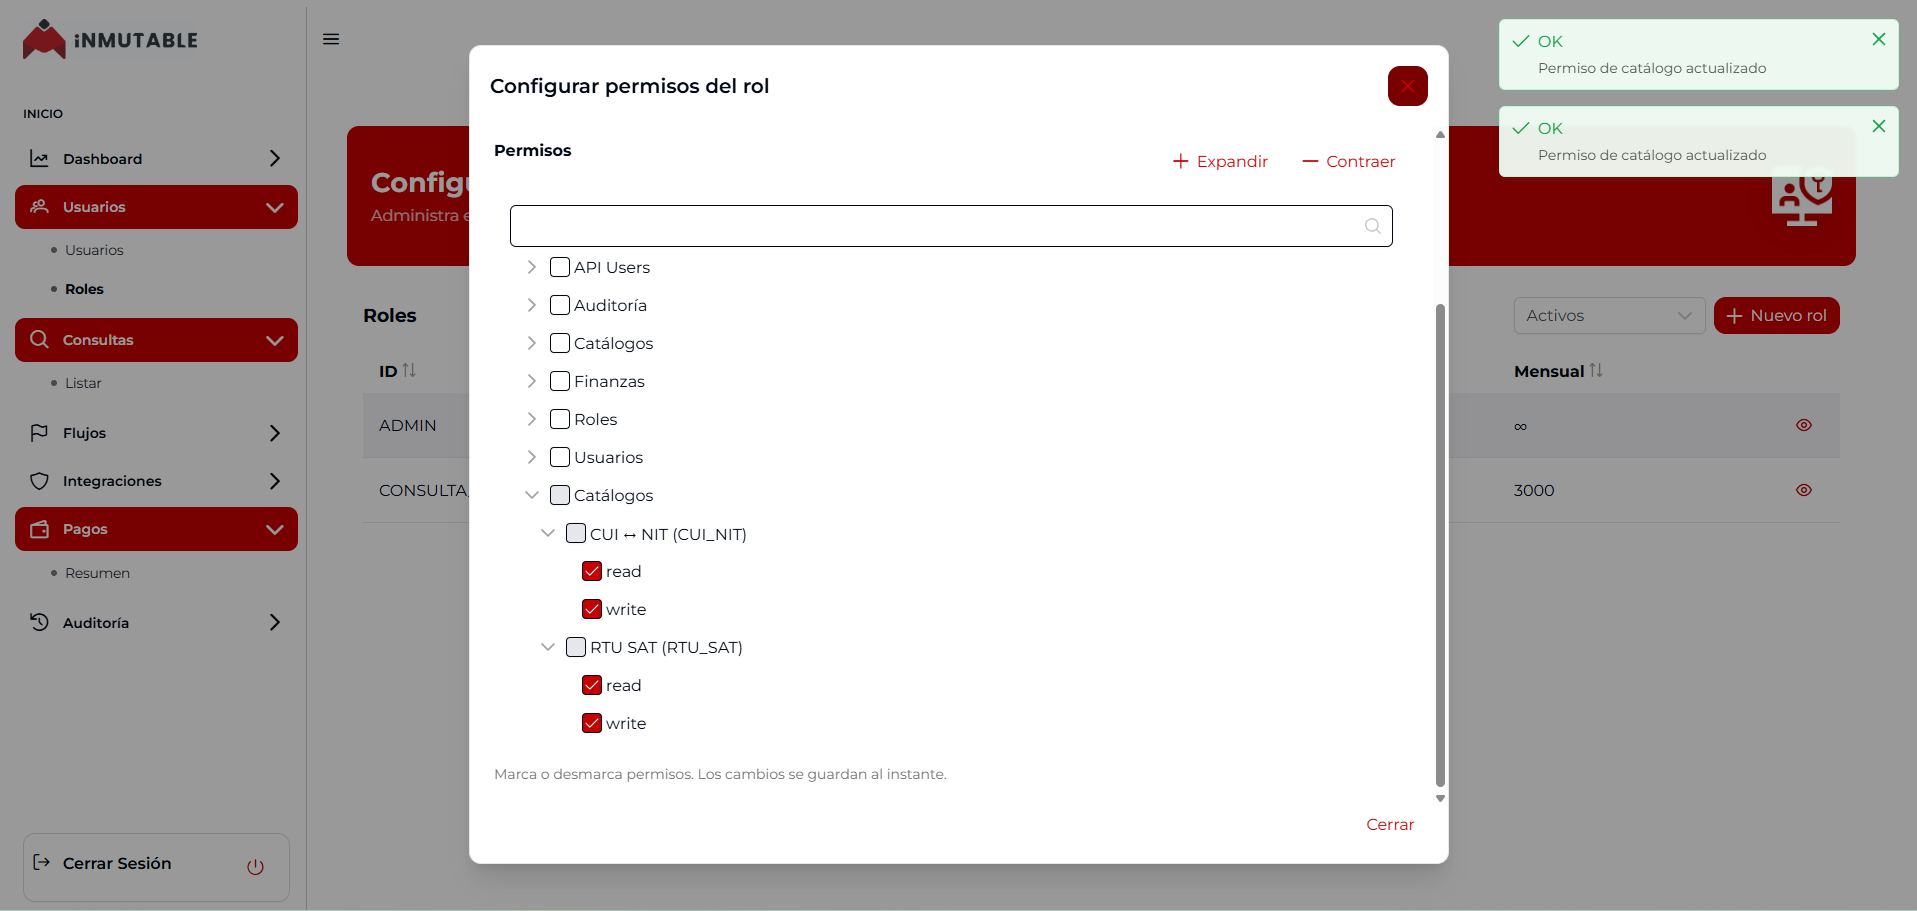This screenshot has width=1917, height=911.
Task: Expand the Finanzas tree node
Action: [532, 381]
